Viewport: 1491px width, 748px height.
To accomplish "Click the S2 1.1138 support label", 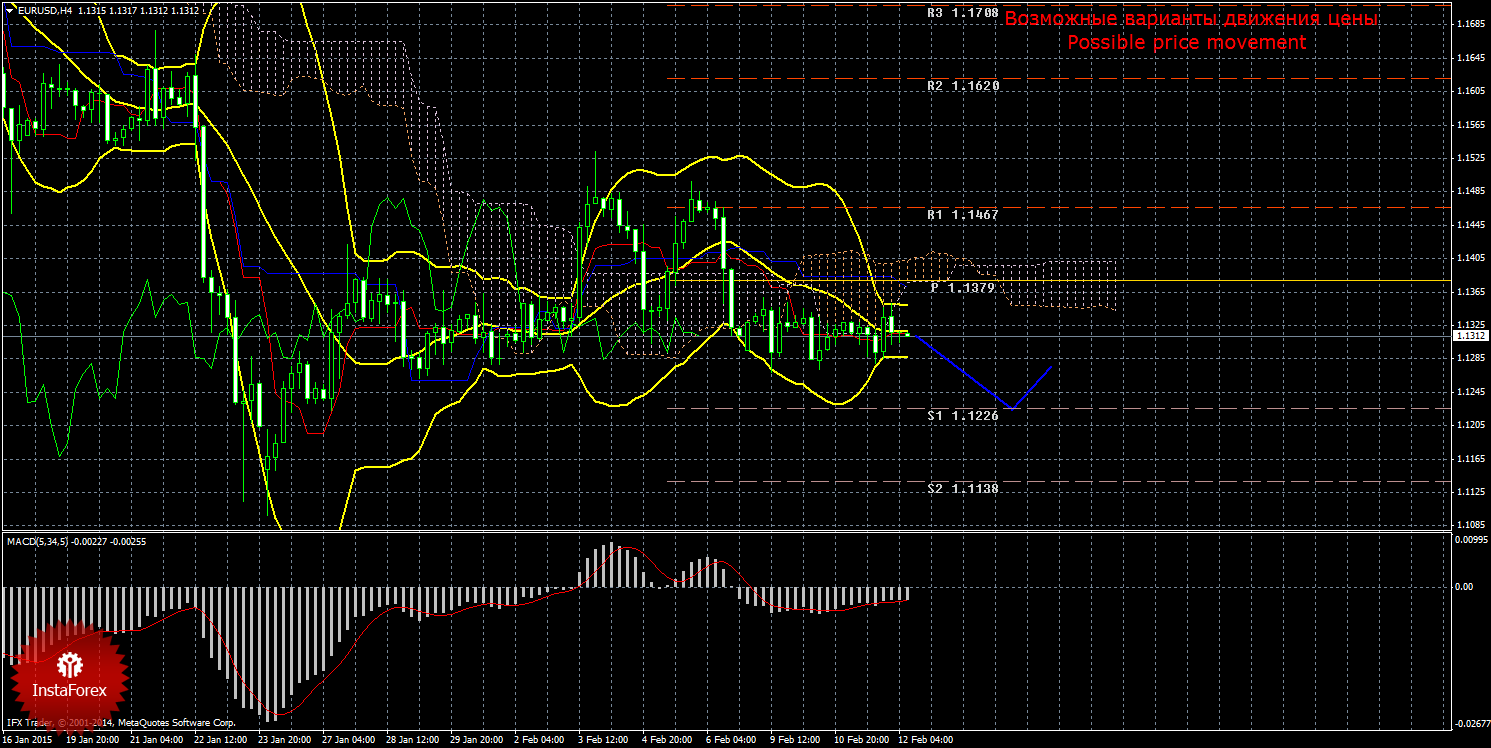I will [x=962, y=488].
